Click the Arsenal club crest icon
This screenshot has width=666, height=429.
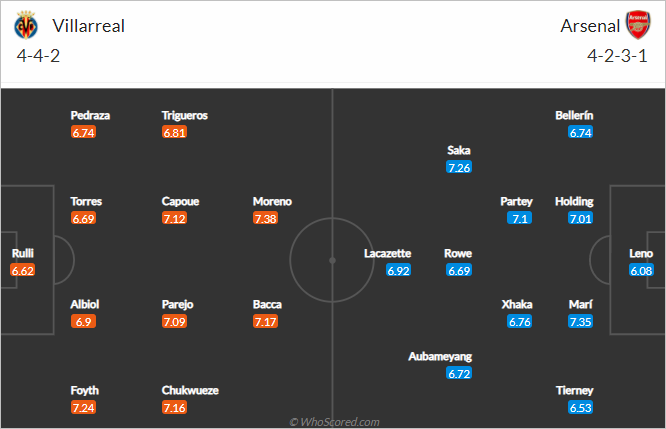point(638,25)
